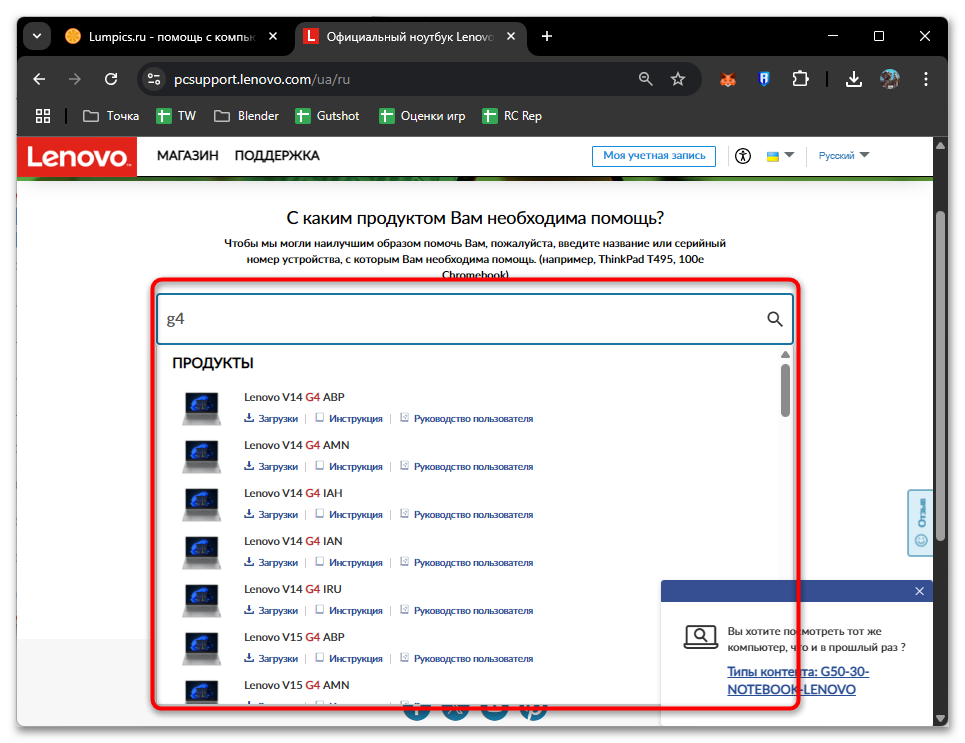Screen dimensions: 965x743
Task: Select Lenovo V14 G4 IAH result
Action: 293,493
